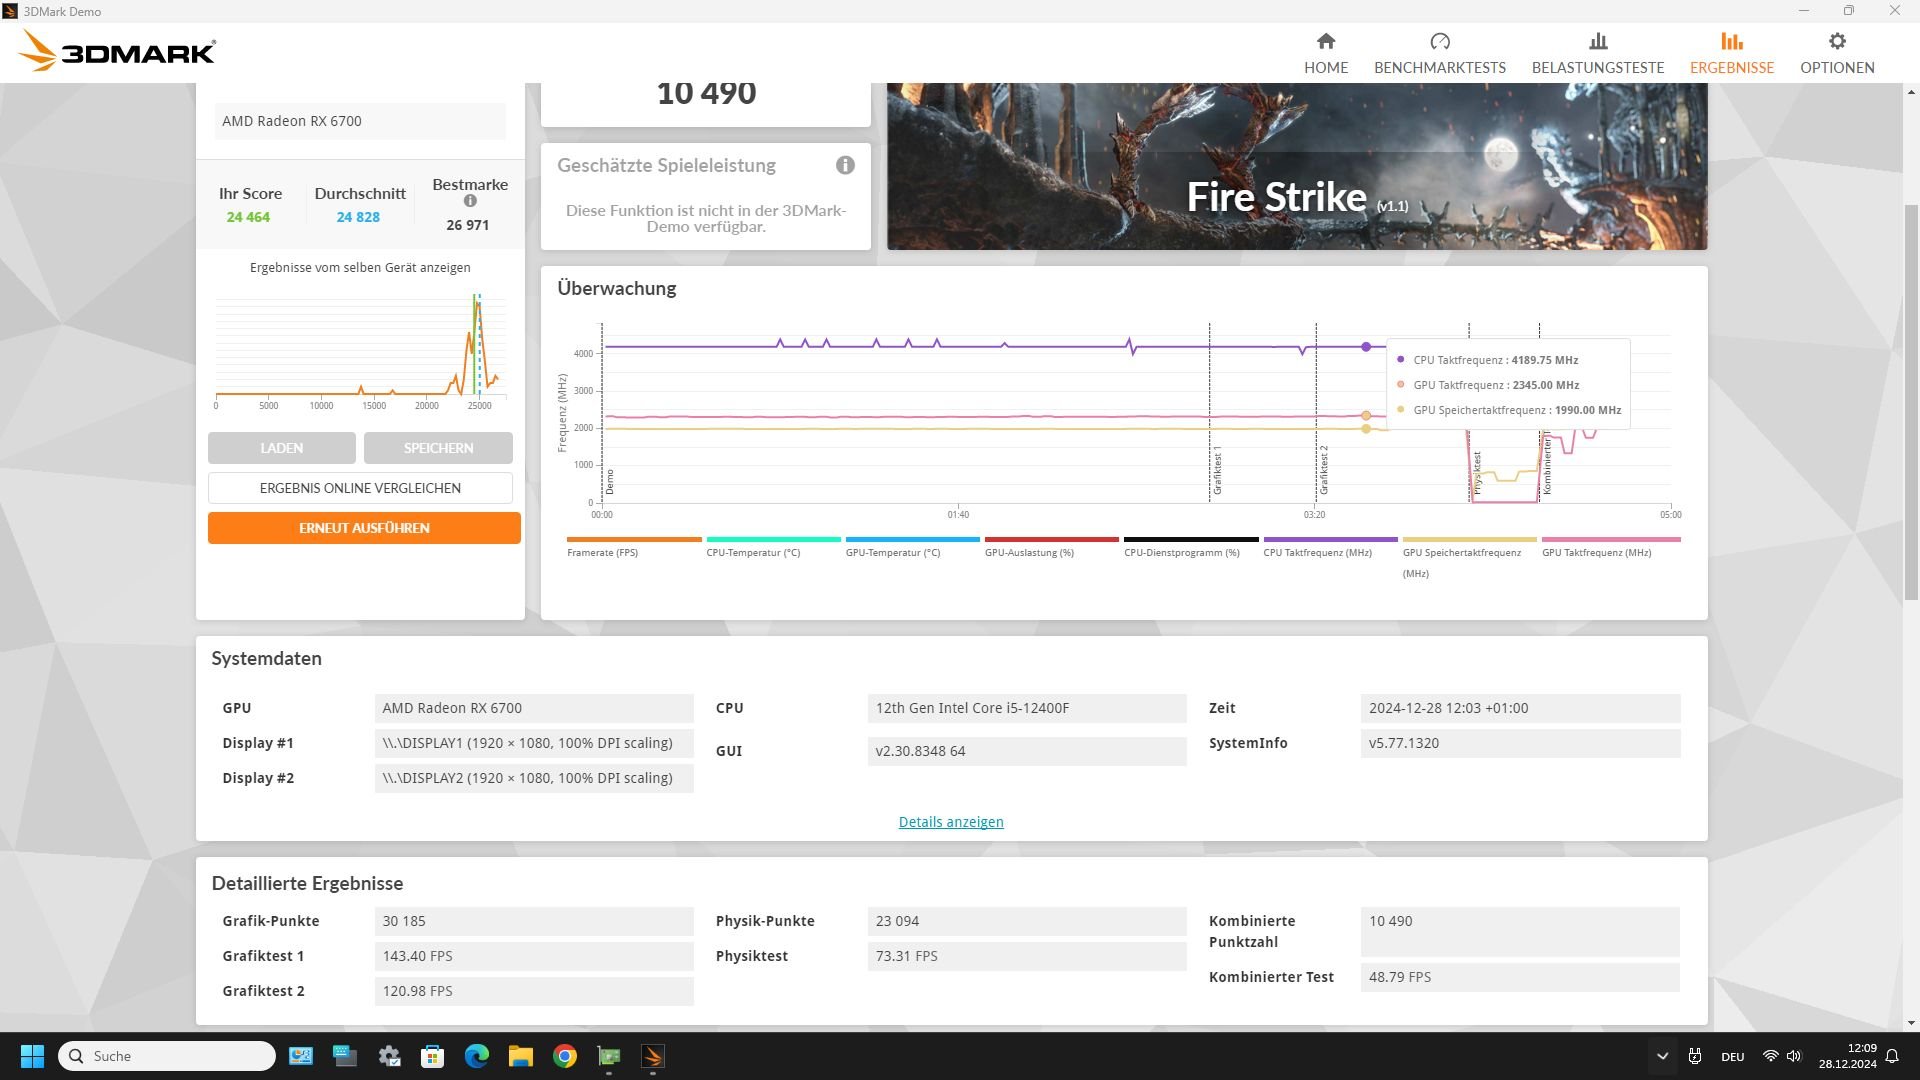
Task: Click the Bestmarke info icon
Action: [470, 201]
